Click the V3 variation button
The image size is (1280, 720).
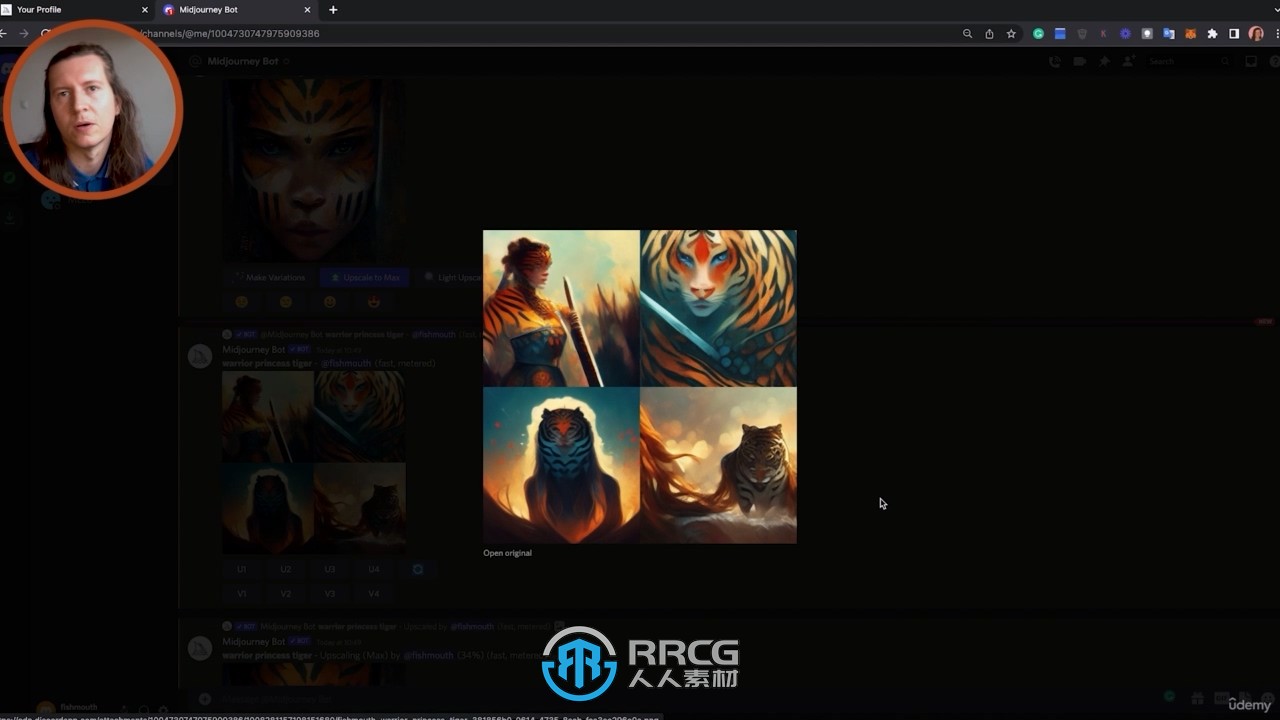(x=329, y=593)
